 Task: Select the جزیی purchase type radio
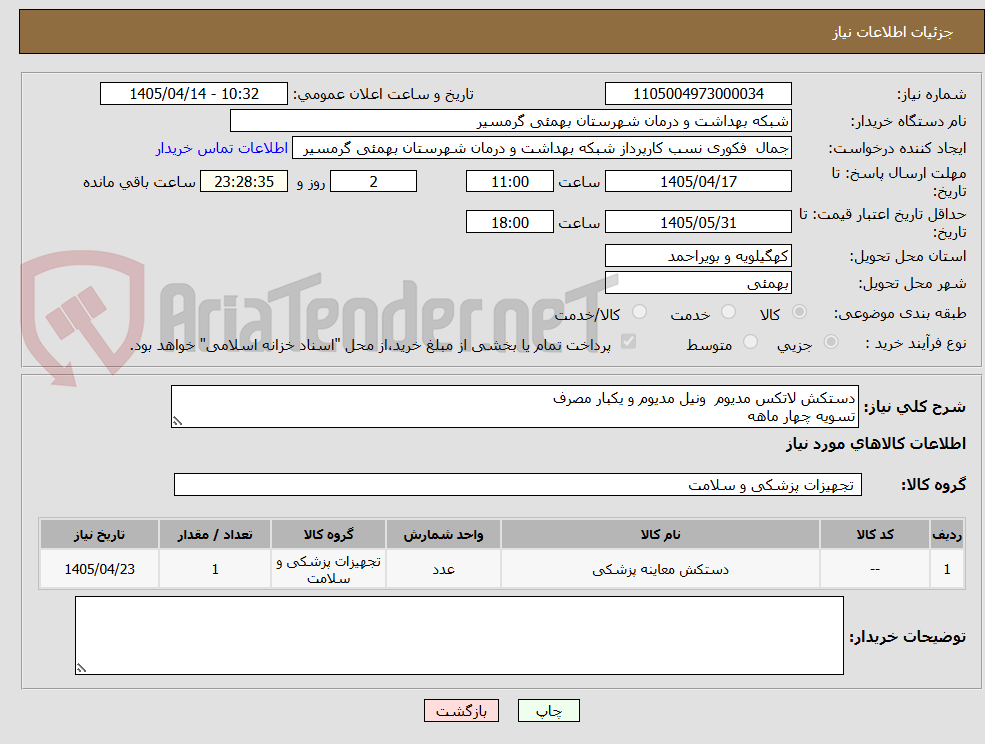830,342
